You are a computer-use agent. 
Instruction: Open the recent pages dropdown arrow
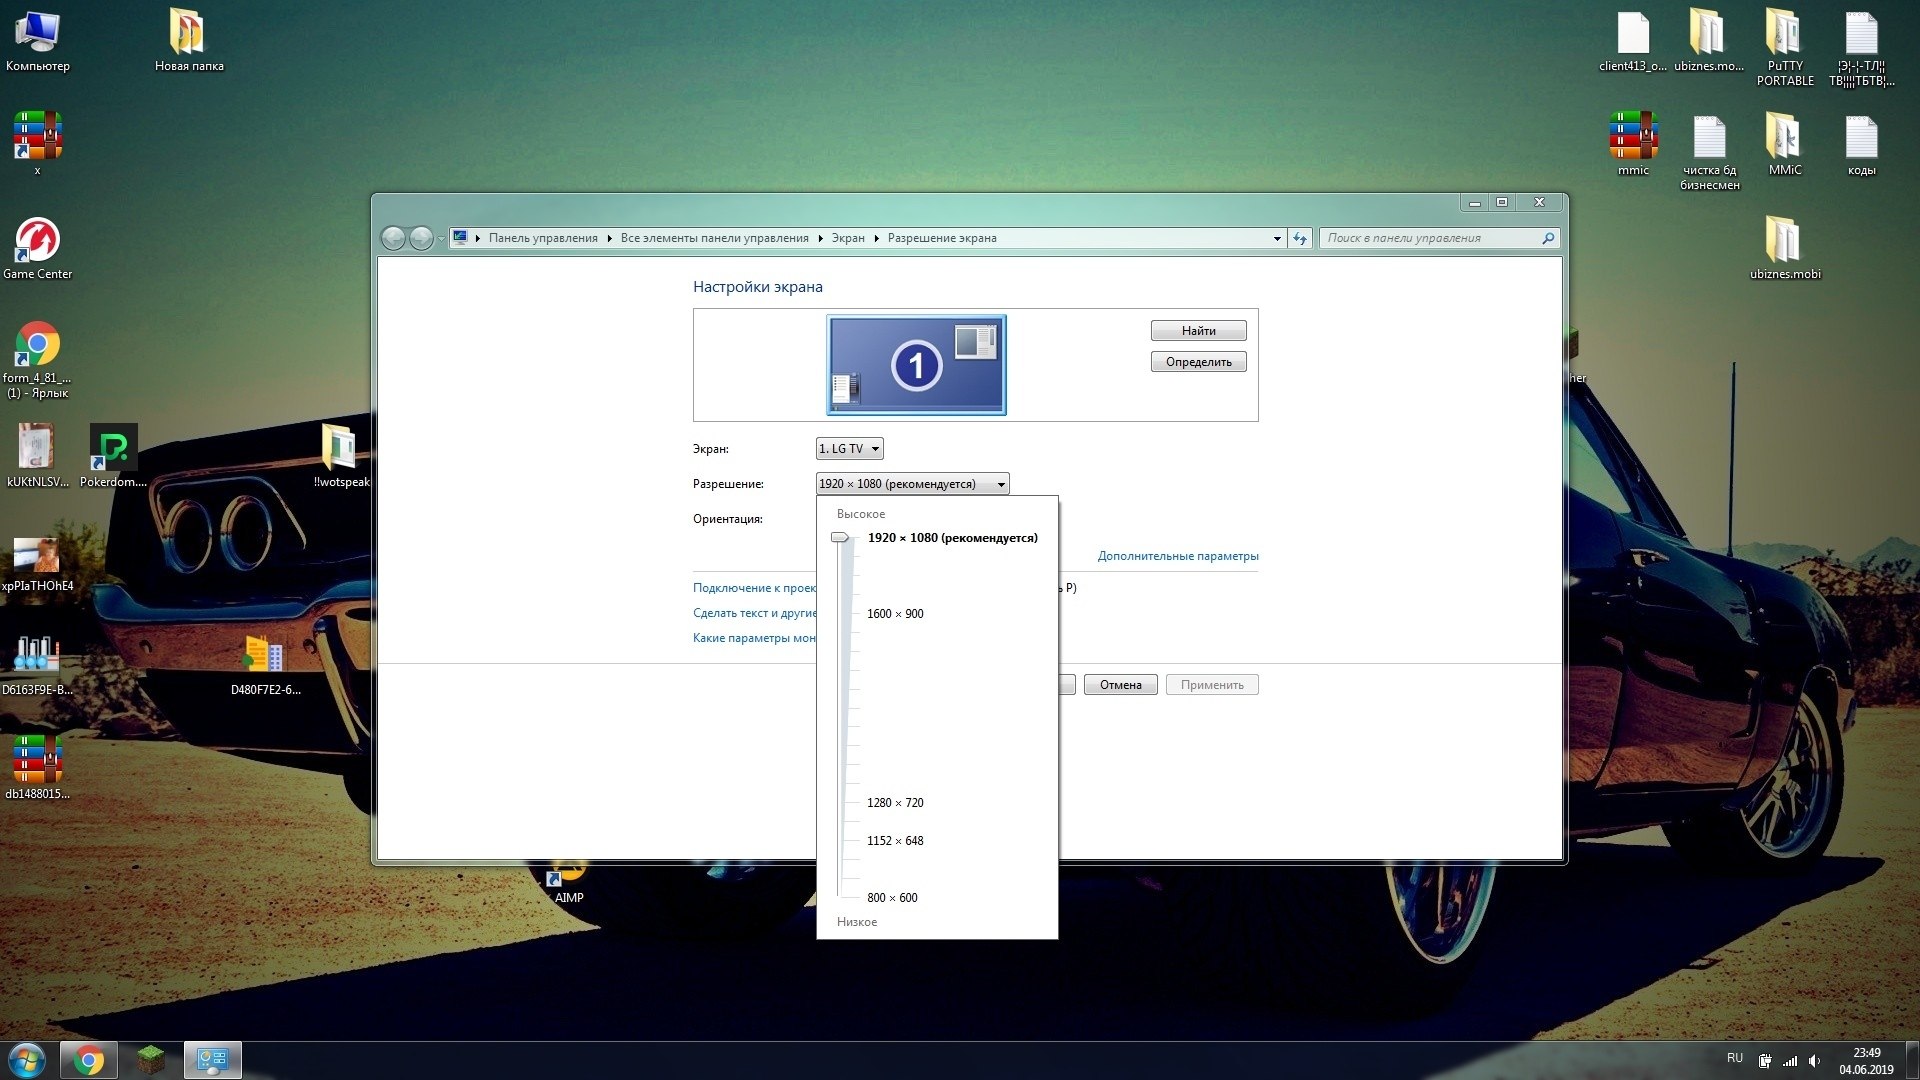coord(441,238)
